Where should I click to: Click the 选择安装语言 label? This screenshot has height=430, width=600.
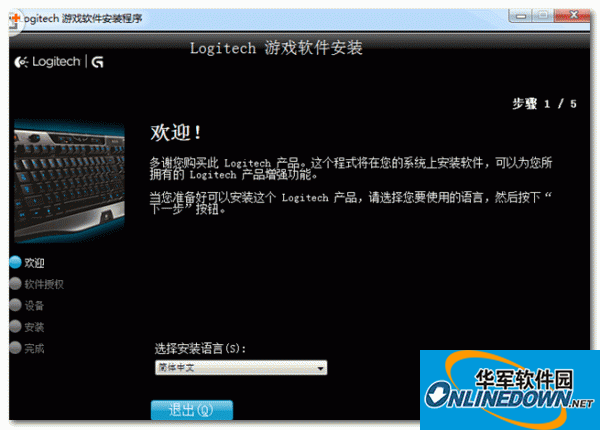tap(200, 348)
